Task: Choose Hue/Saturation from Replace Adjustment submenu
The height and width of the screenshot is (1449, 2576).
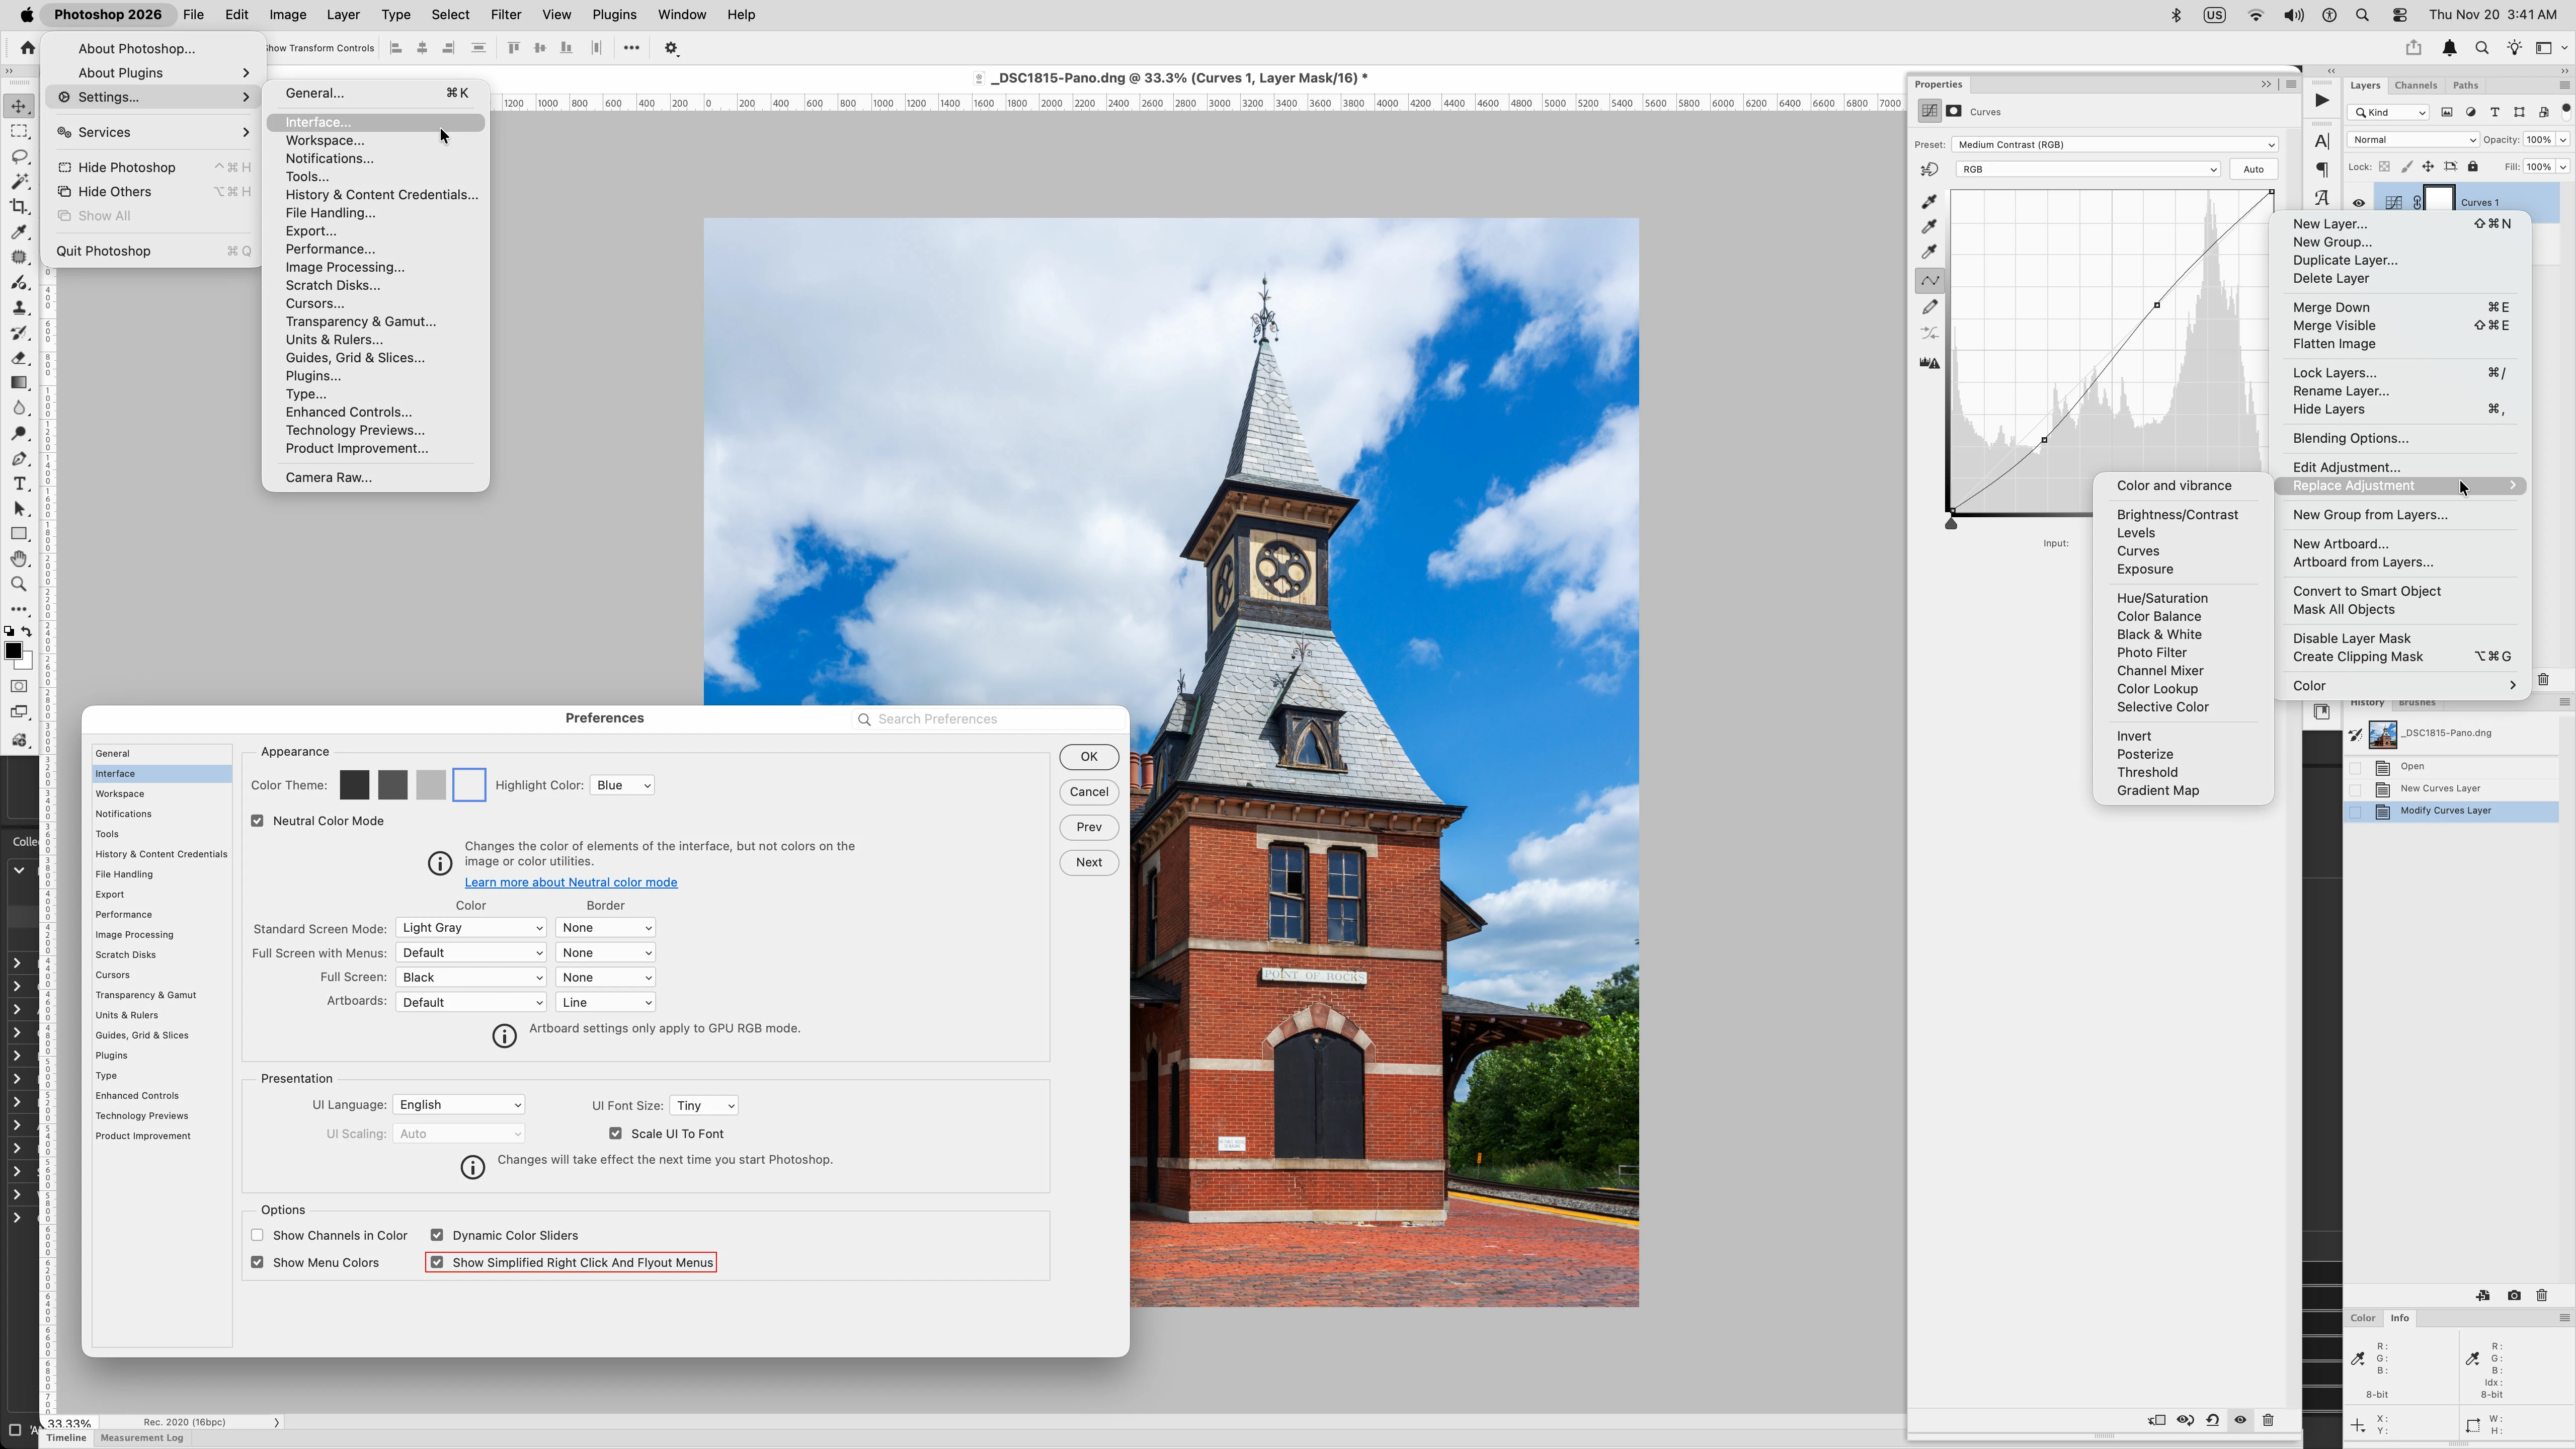Action: tap(2162, 598)
